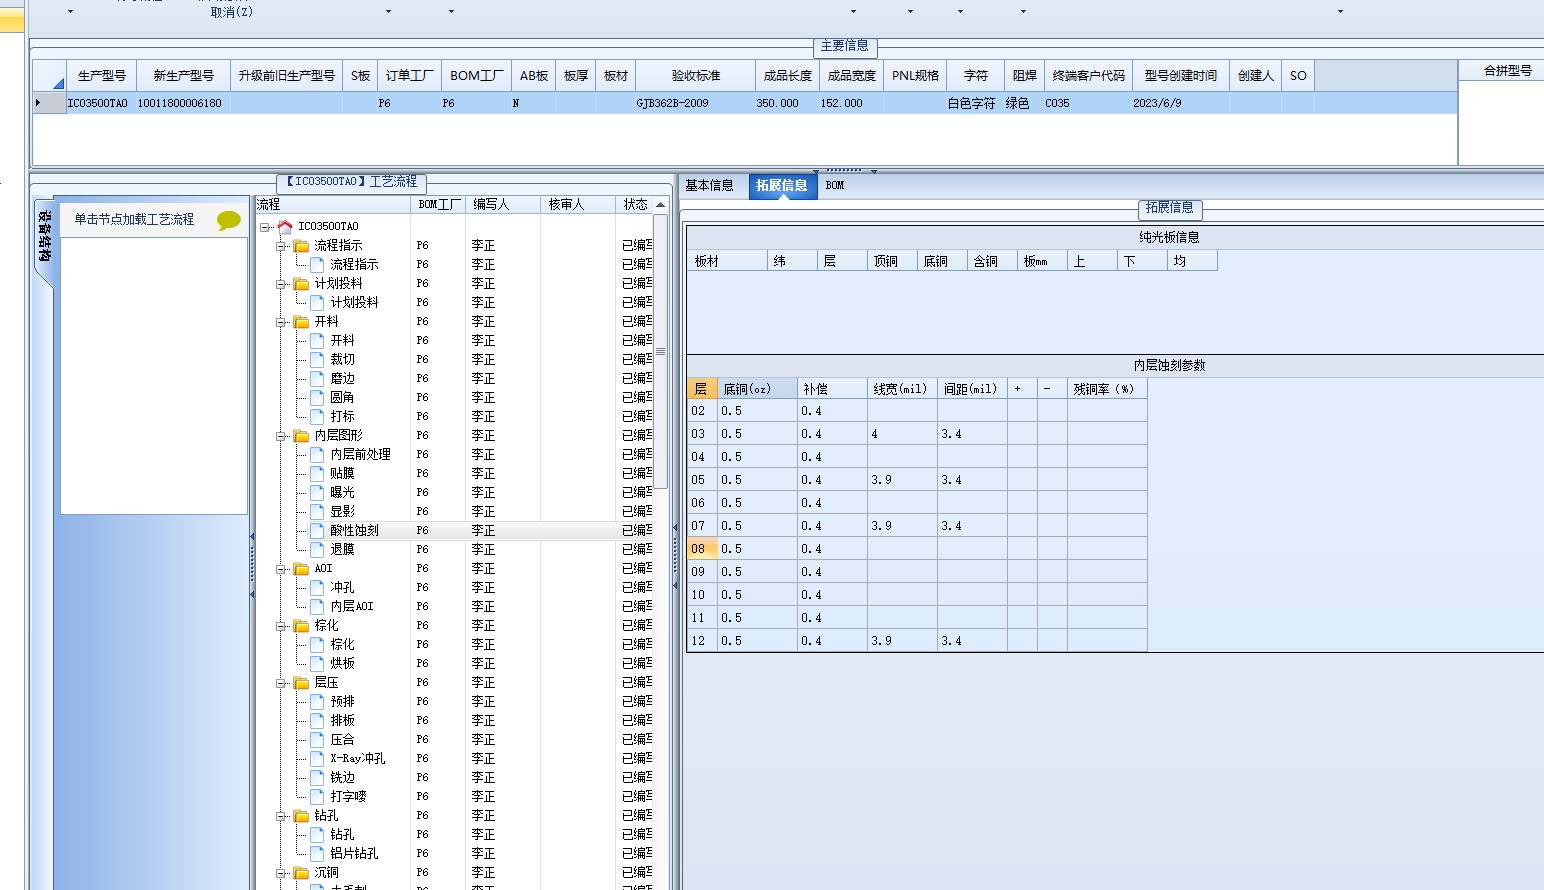This screenshot has width=1544, height=890.
Task: Click the folder icon of AOI group
Action: [x=301, y=569]
